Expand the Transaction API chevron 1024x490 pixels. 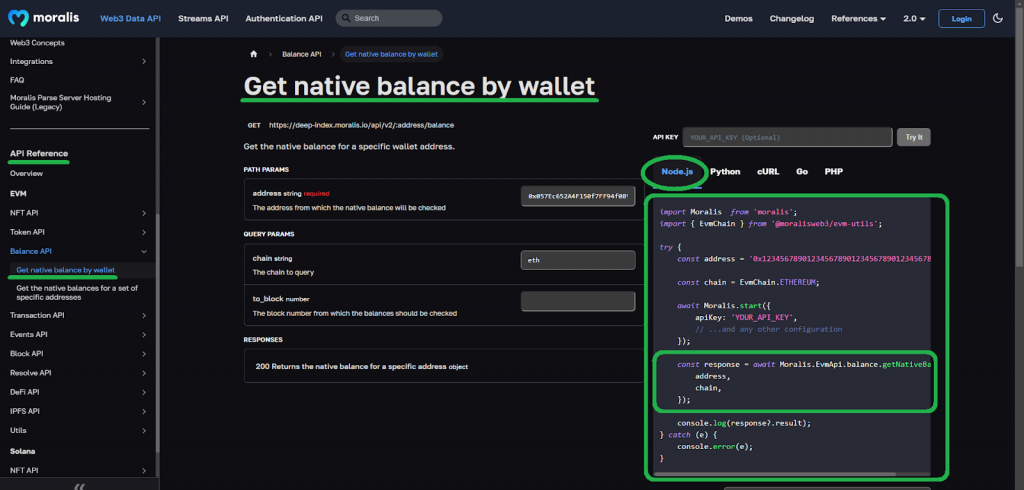[x=144, y=316]
